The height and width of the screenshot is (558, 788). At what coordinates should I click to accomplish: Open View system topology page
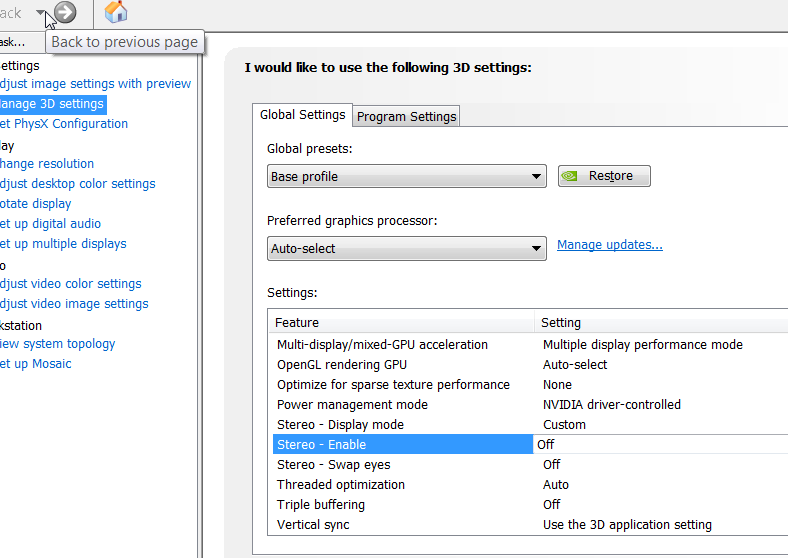pyautogui.click(x=57, y=344)
